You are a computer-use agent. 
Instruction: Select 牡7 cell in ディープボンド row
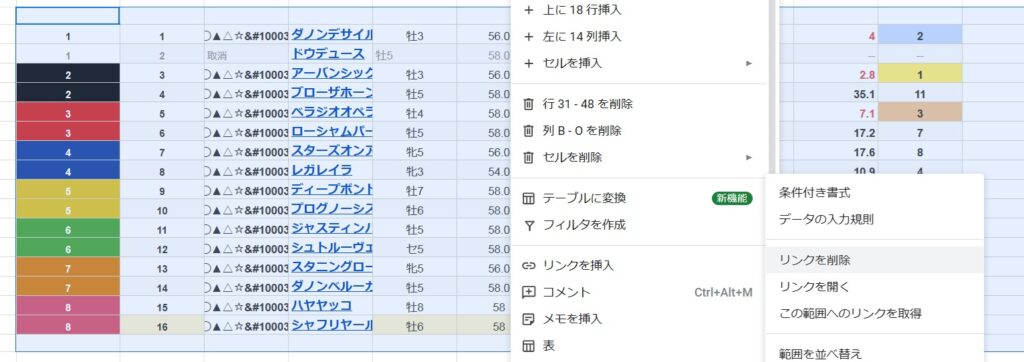pos(415,191)
